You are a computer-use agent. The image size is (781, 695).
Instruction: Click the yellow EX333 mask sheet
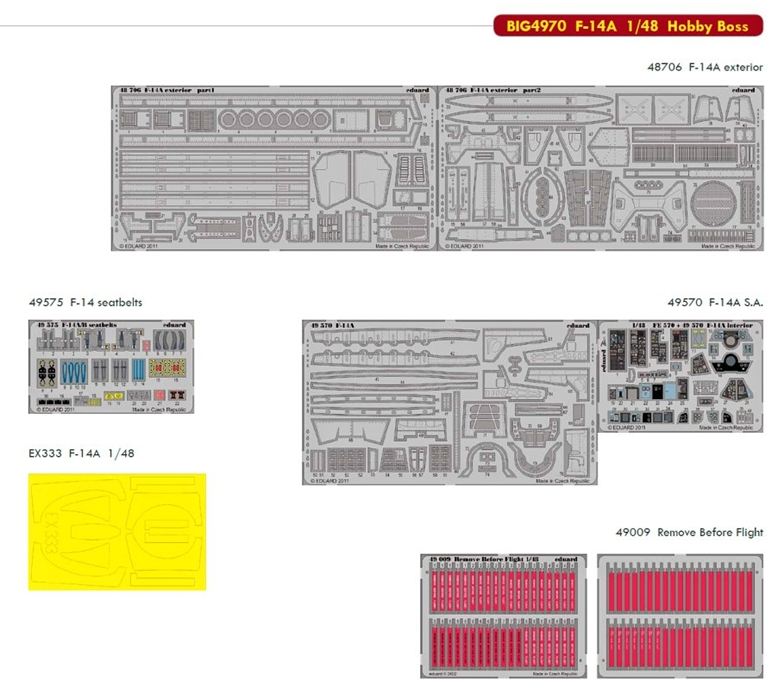tap(117, 530)
